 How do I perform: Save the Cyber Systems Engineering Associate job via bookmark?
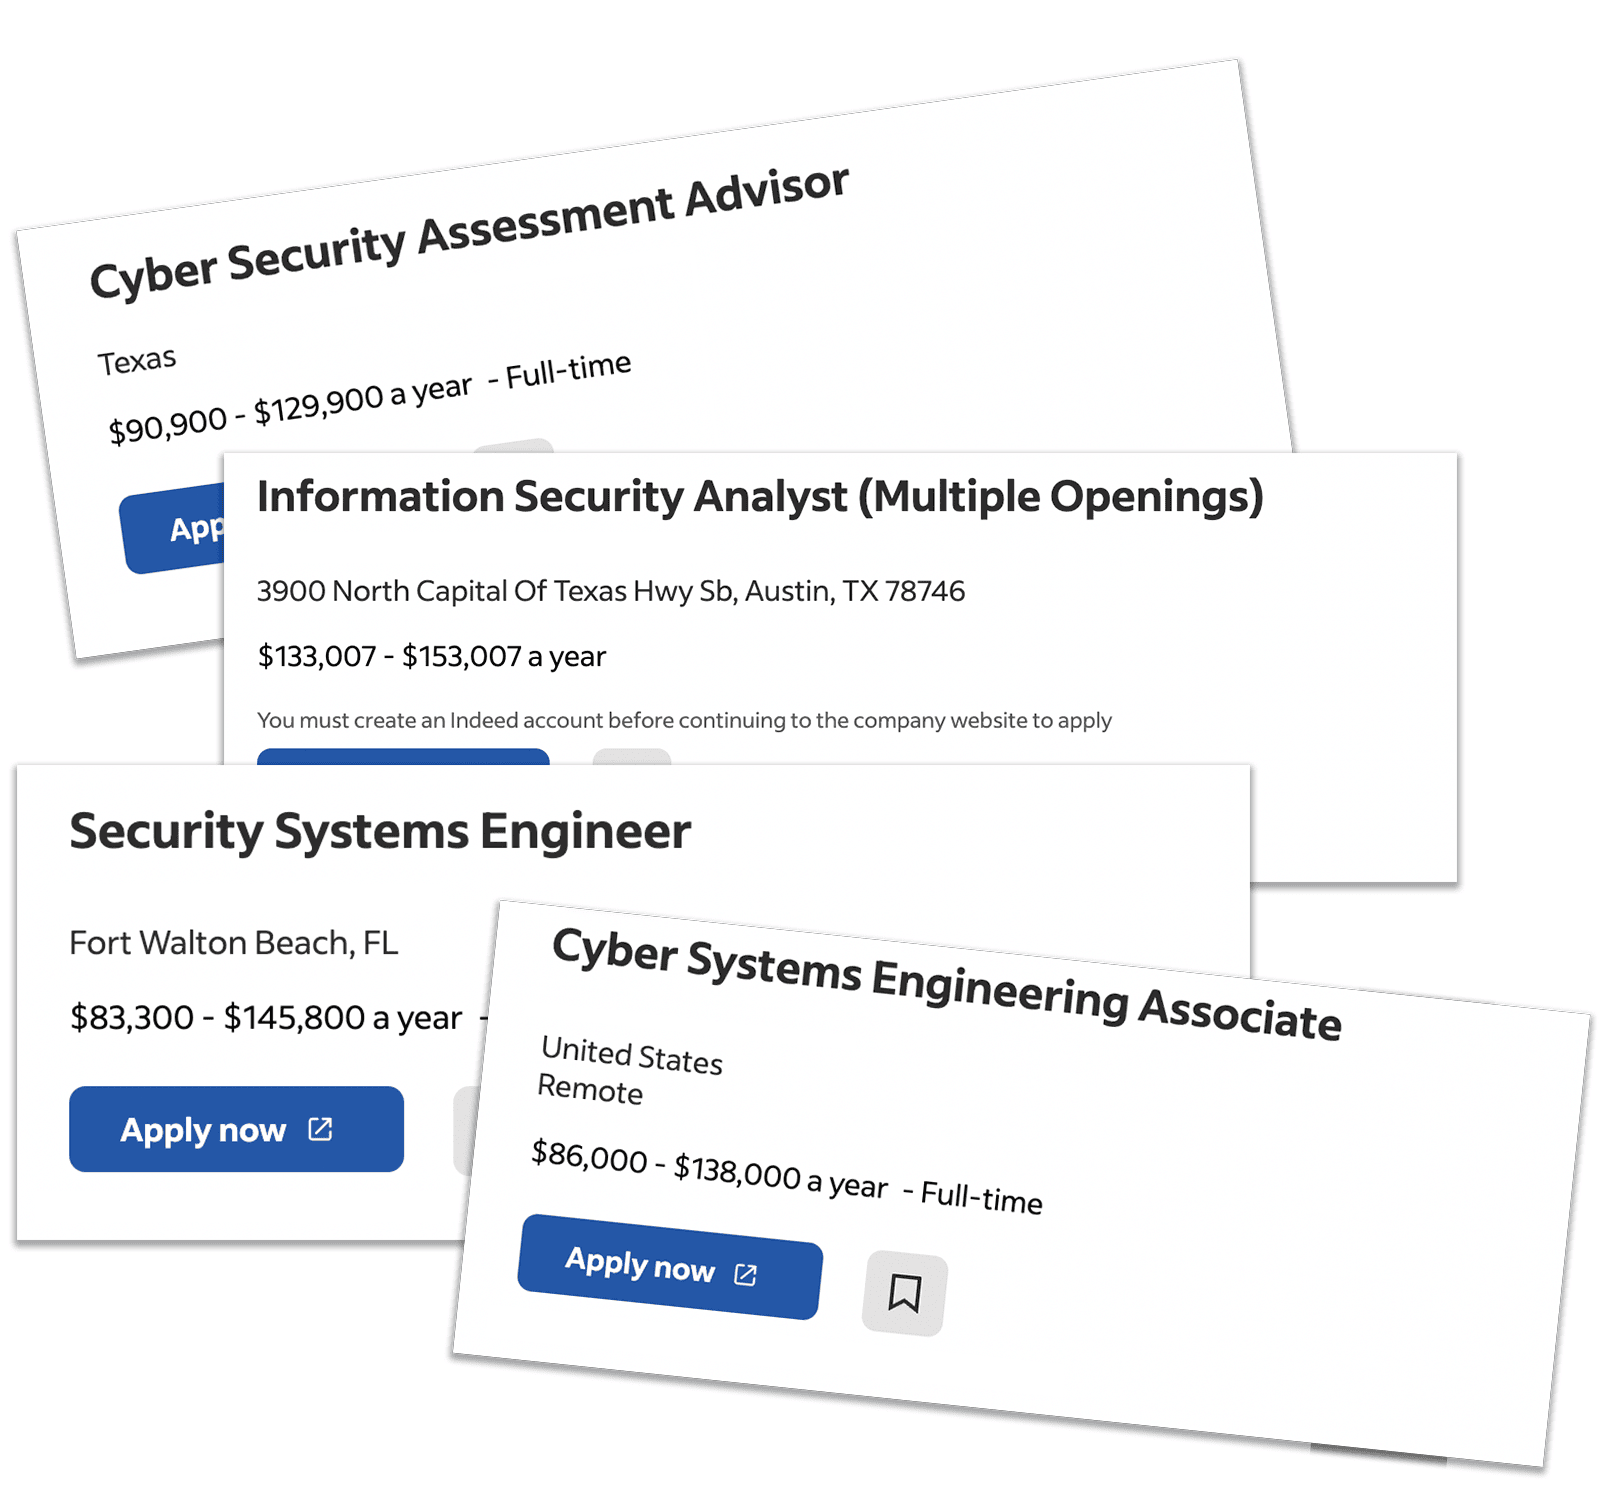coord(904,1293)
